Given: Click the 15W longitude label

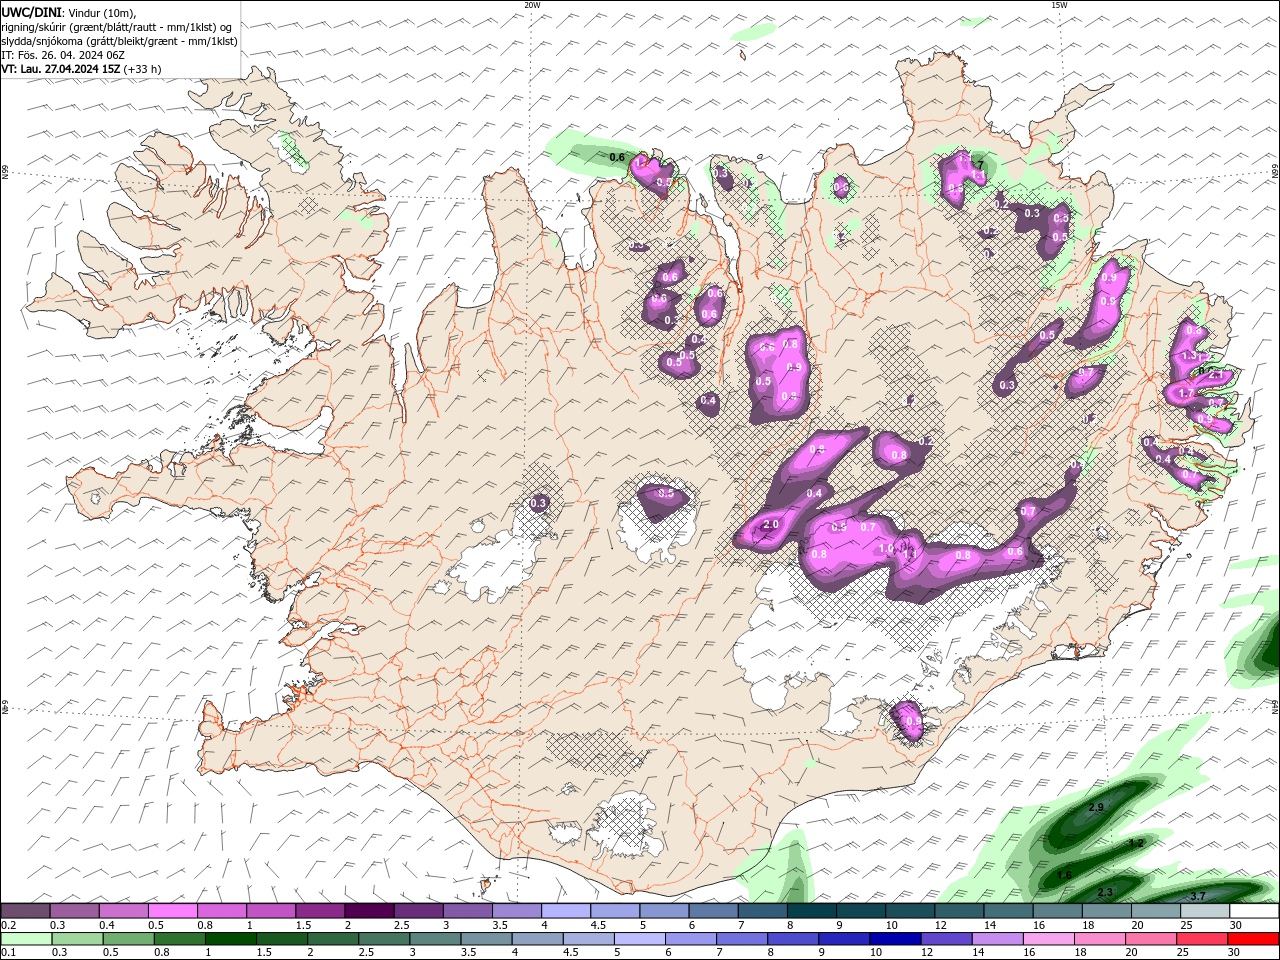Looking at the screenshot, I should point(1059,5).
